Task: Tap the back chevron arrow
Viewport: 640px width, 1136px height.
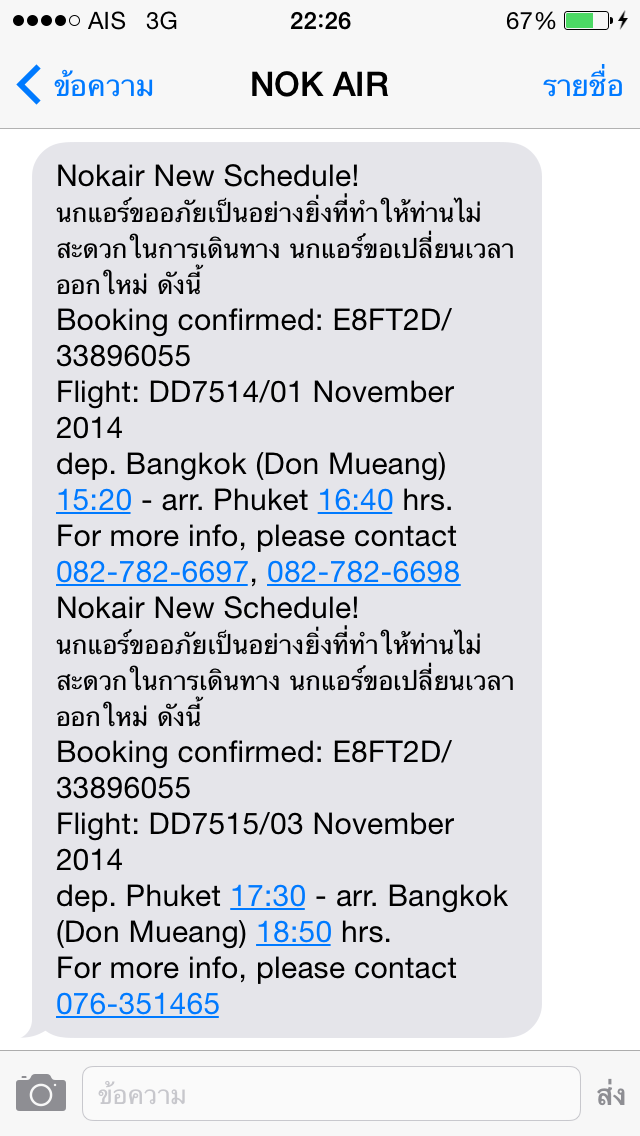Action: pyautogui.click(x=29, y=85)
